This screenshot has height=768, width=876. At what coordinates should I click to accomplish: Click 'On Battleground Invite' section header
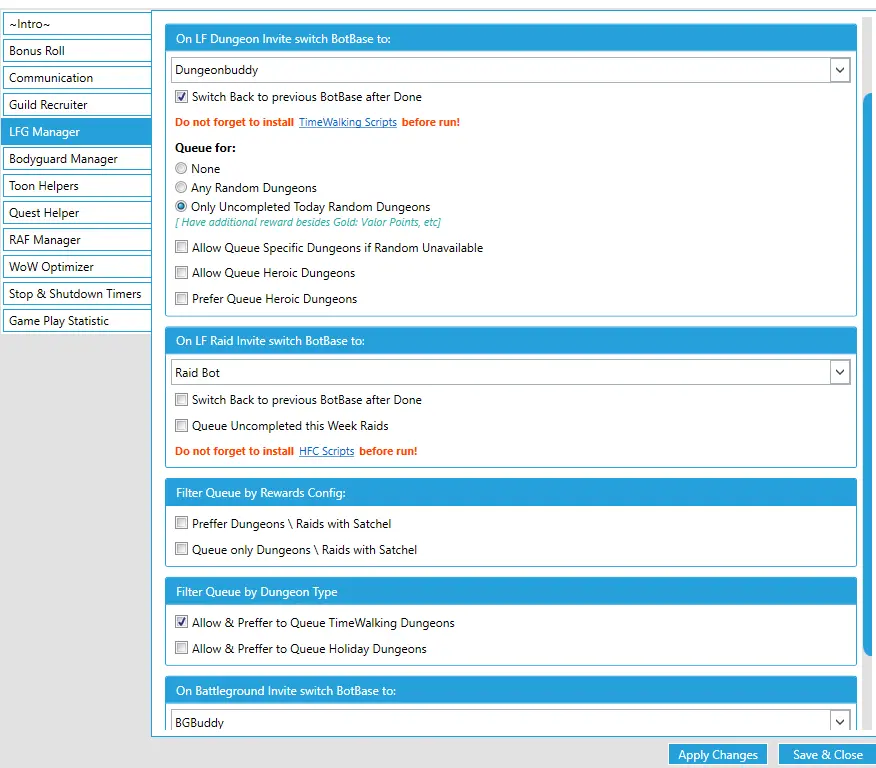[511, 691]
